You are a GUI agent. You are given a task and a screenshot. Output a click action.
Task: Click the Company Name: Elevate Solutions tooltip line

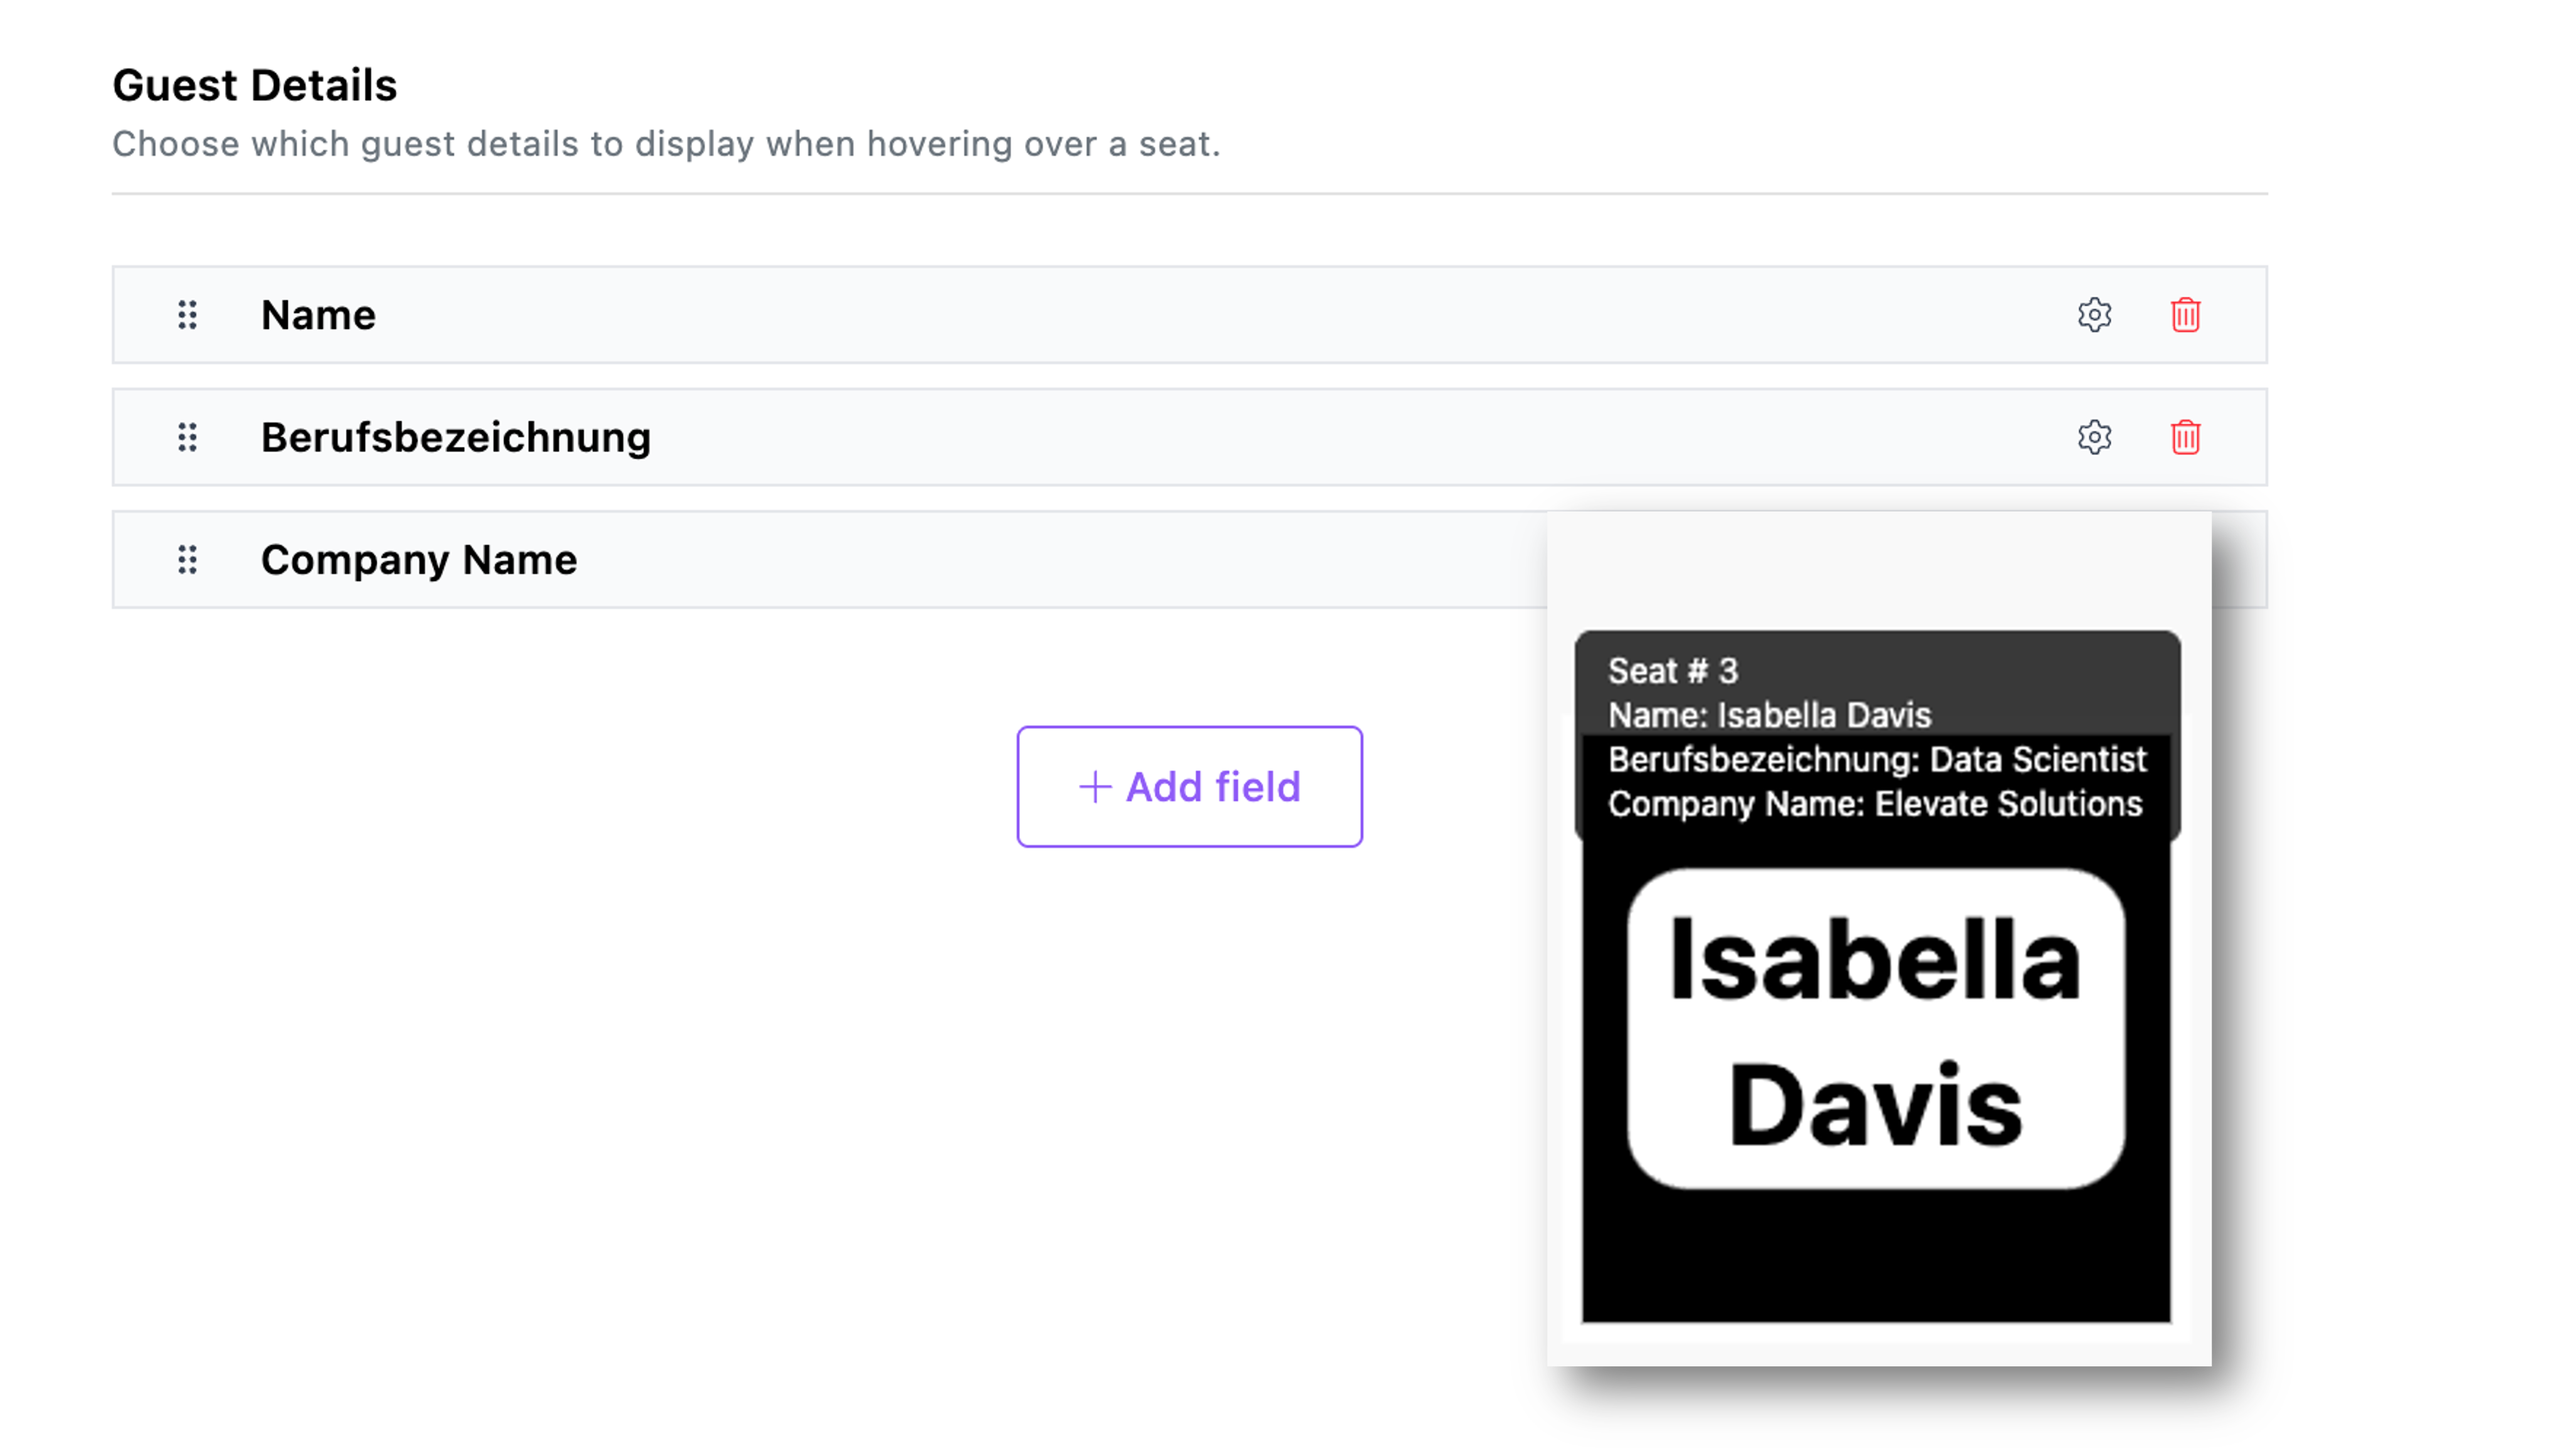point(1875,803)
